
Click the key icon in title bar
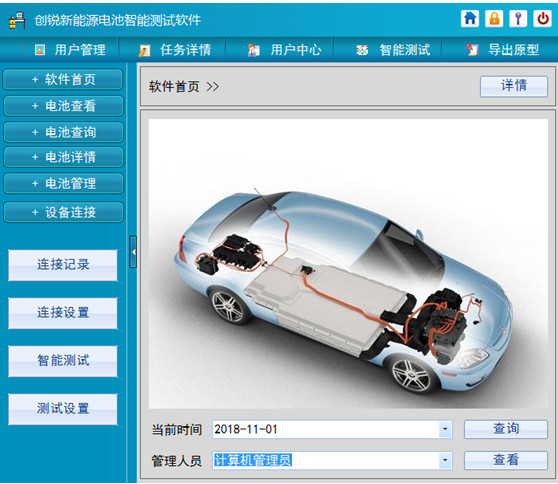point(518,18)
